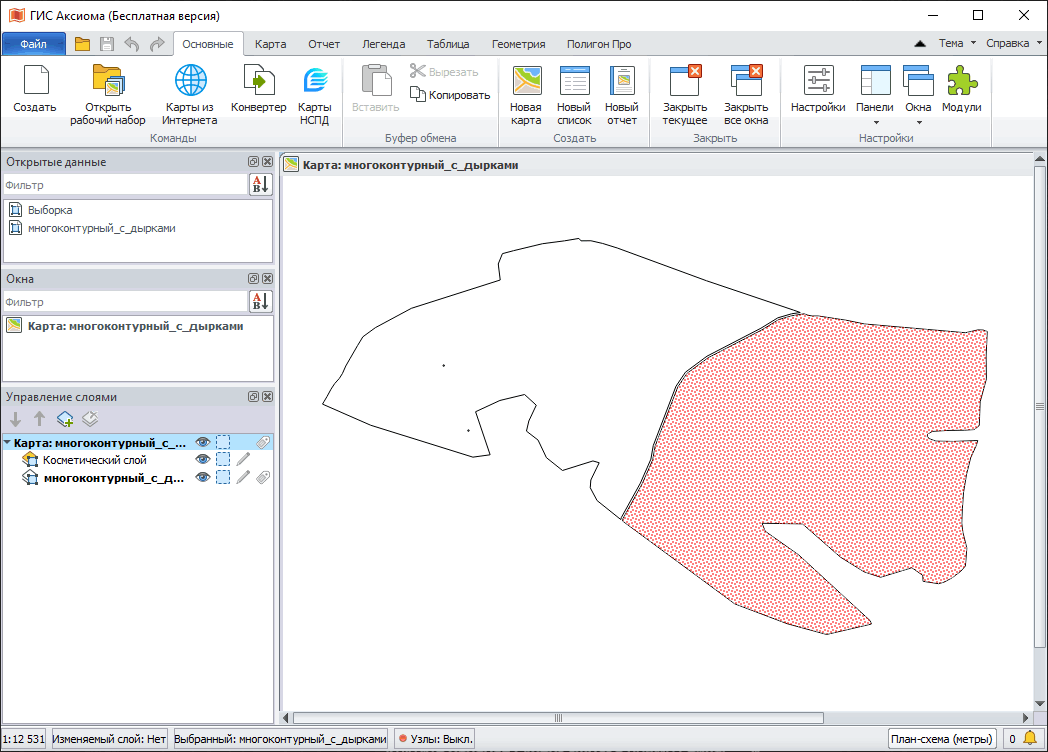Open the Тема dropdown menu
Viewport: 1048px width, 752px height.
[956, 43]
